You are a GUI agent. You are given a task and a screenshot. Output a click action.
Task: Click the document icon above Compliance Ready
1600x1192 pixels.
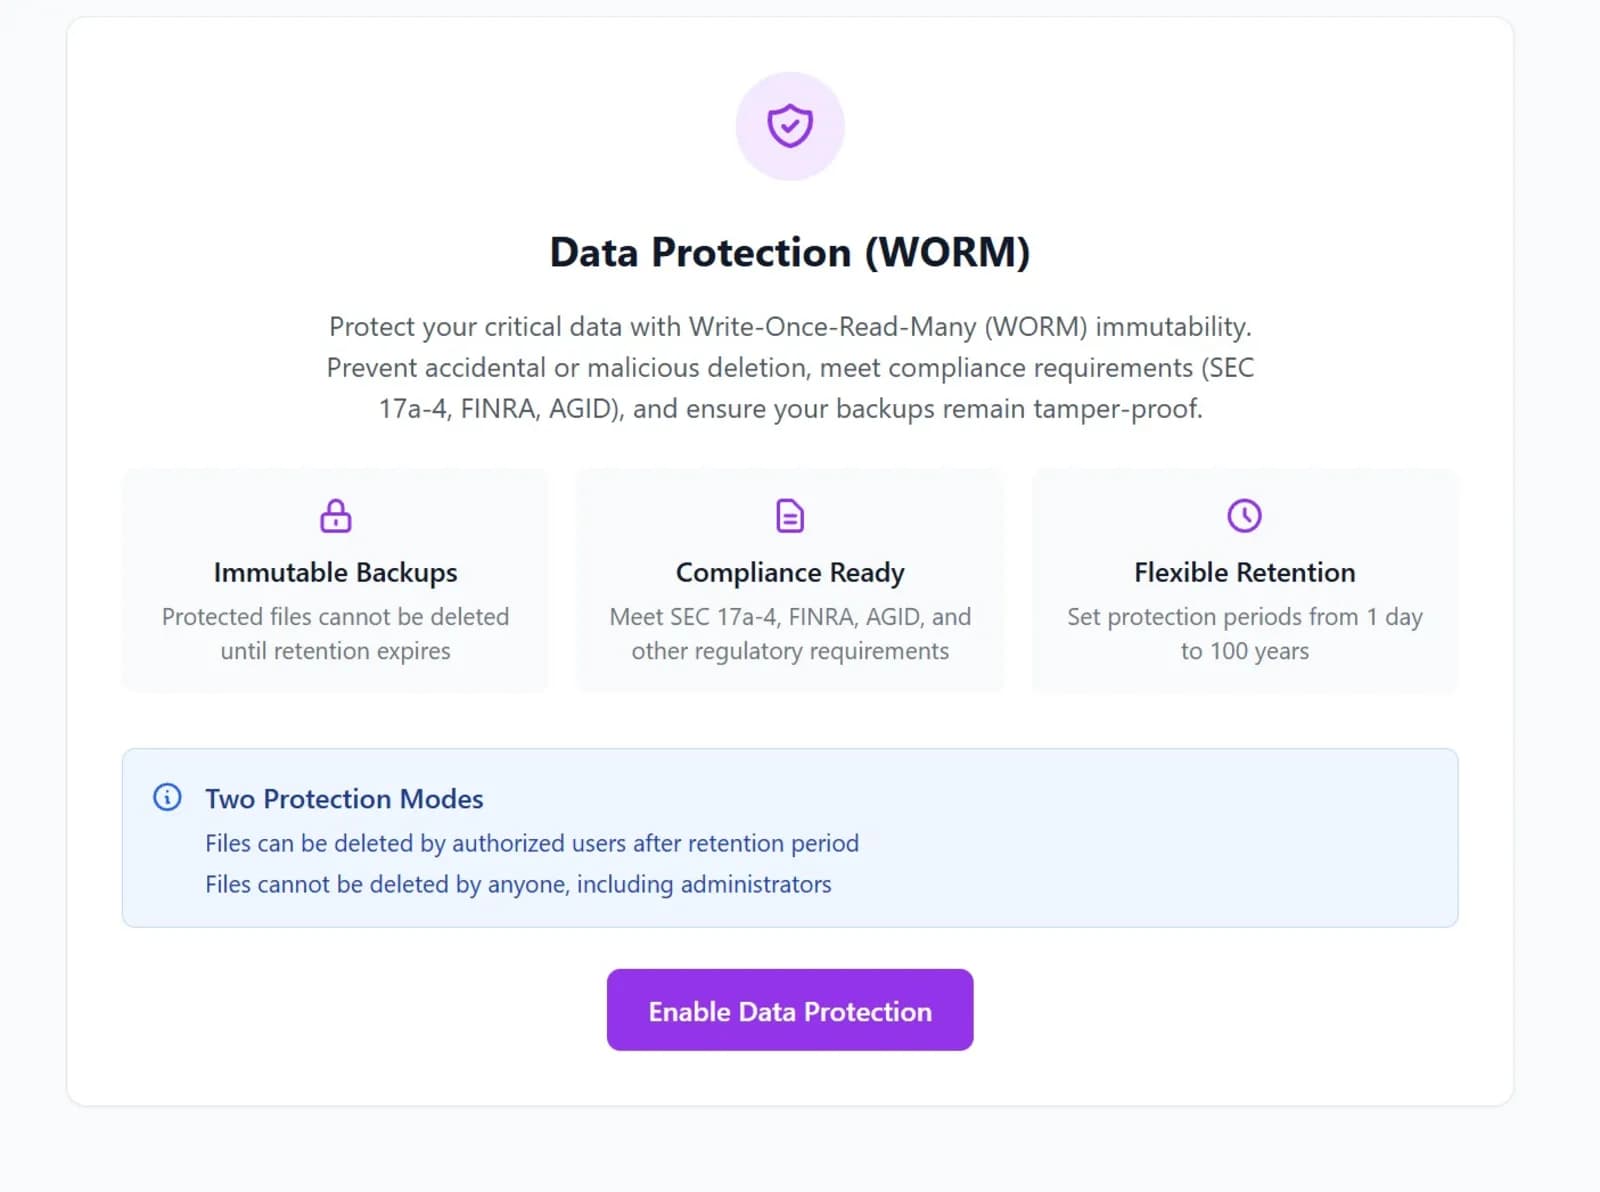[x=789, y=516]
